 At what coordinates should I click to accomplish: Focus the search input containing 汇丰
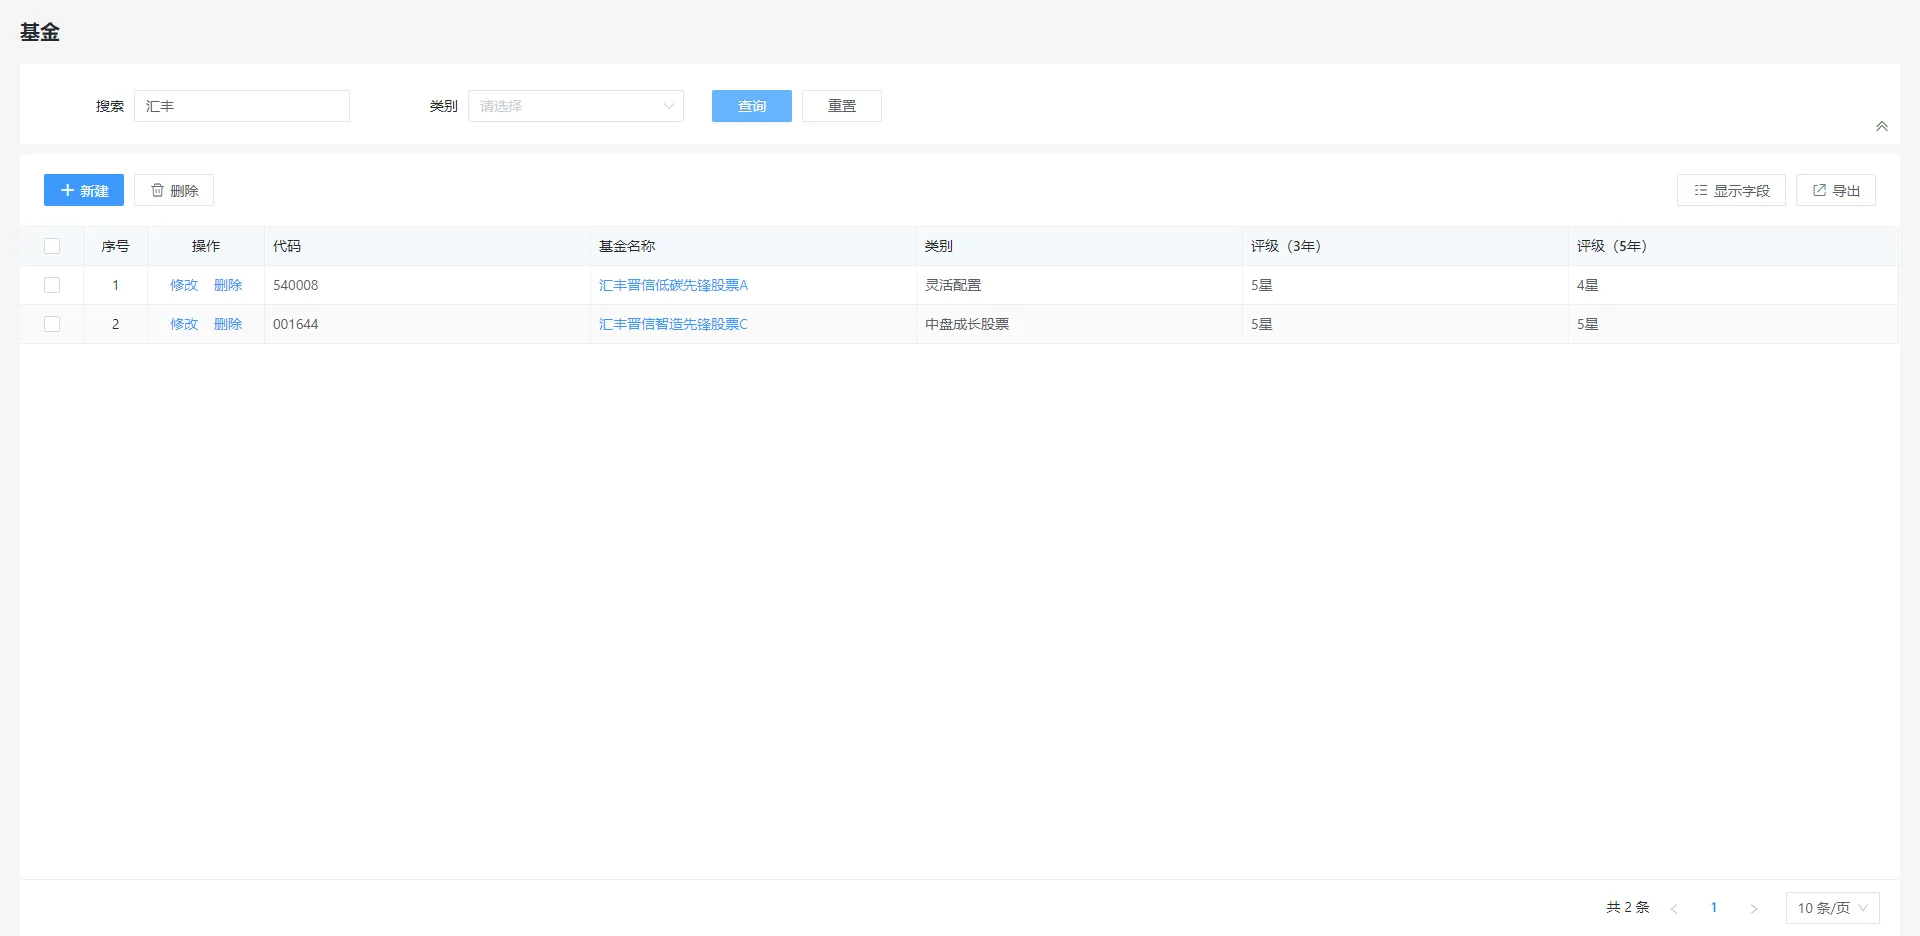click(242, 106)
